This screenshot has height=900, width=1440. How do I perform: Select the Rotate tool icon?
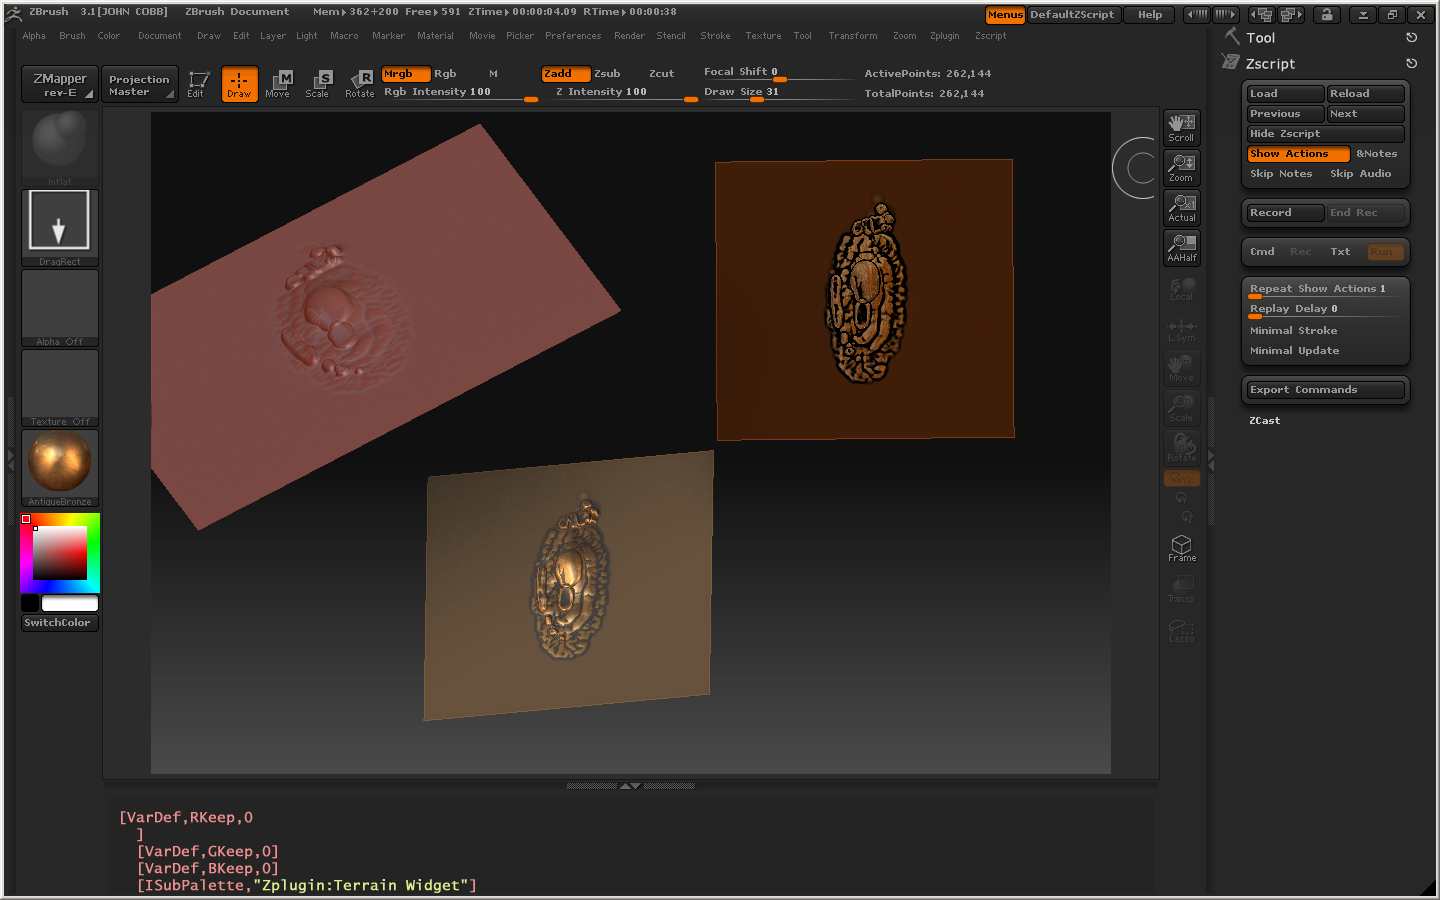pos(359,84)
